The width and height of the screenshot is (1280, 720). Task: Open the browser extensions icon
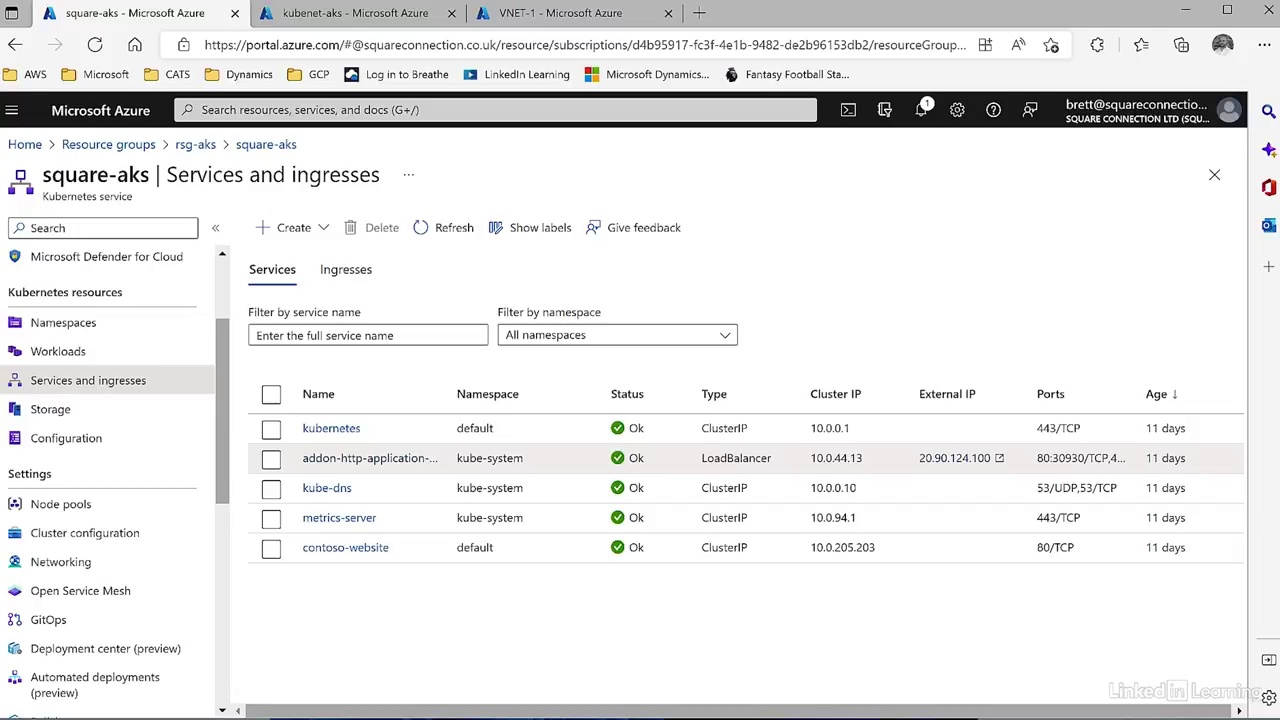(x=1097, y=45)
